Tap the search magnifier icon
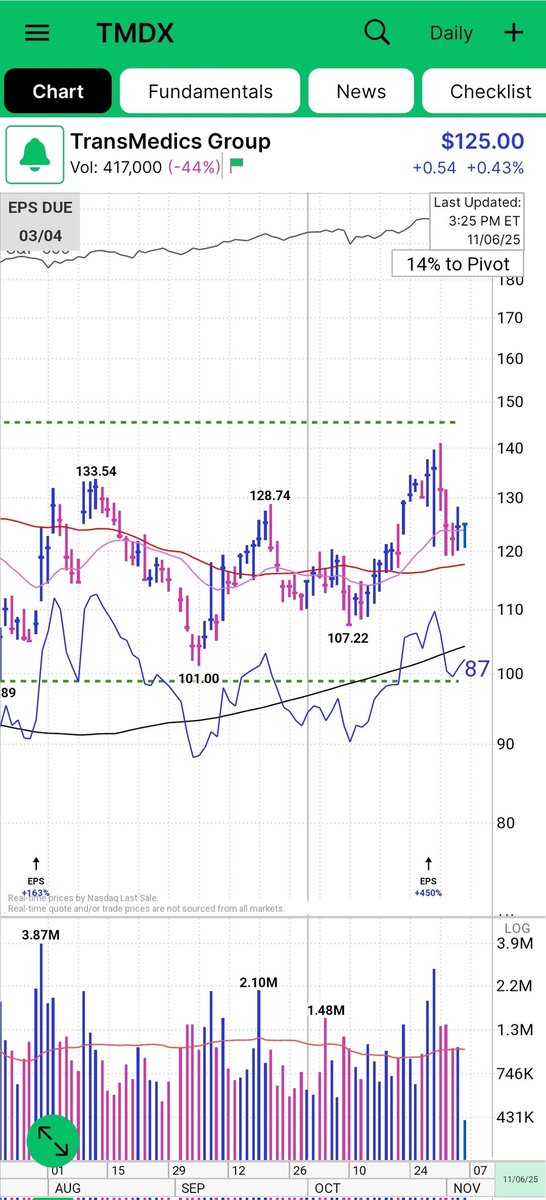 (x=377, y=32)
